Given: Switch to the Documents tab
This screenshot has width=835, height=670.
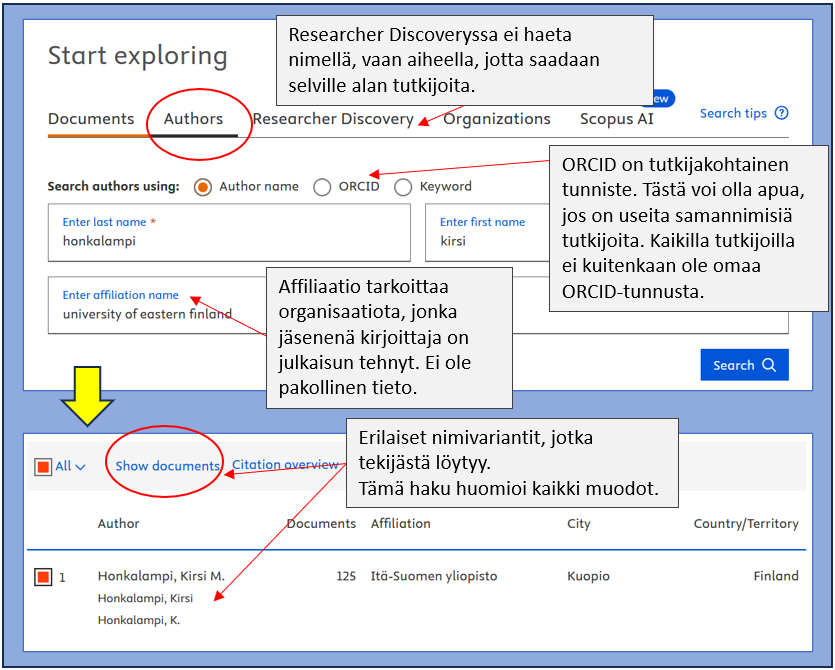Looking at the screenshot, I should point(91,119).
